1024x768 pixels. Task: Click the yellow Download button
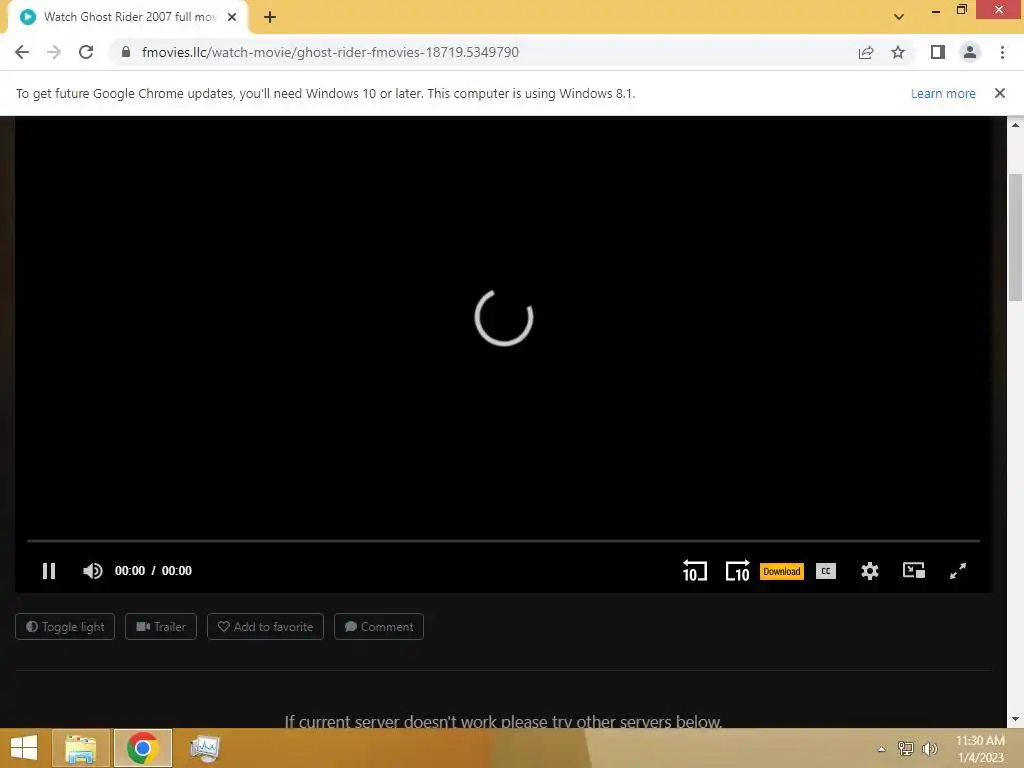tap(781, 571)
